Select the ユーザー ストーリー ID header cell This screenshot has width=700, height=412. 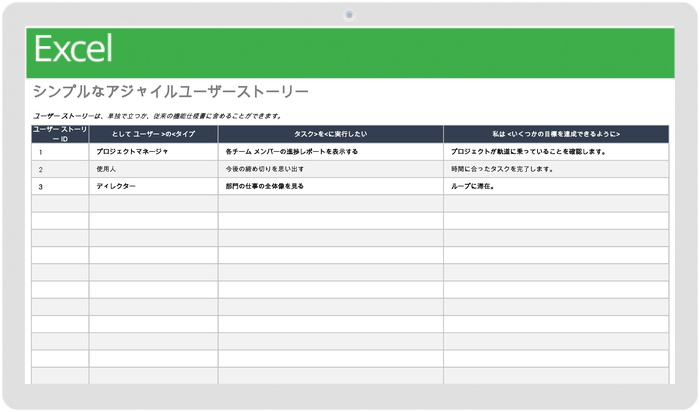tap(60, 134)
